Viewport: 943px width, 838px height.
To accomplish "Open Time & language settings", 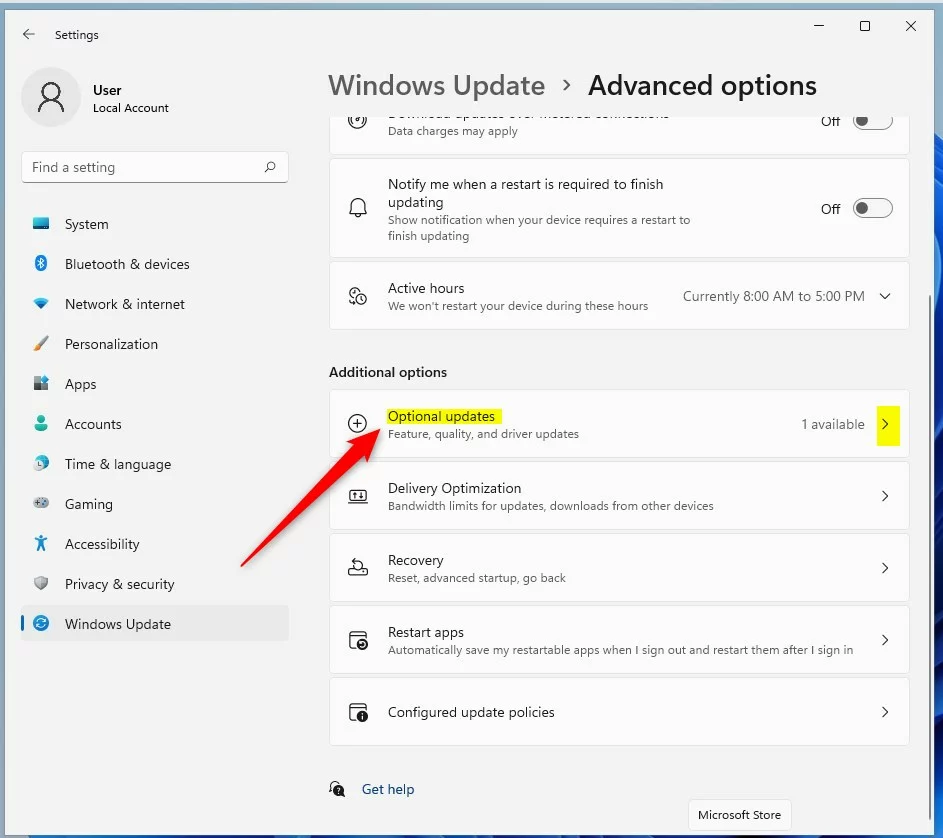I will click(118, 464).
